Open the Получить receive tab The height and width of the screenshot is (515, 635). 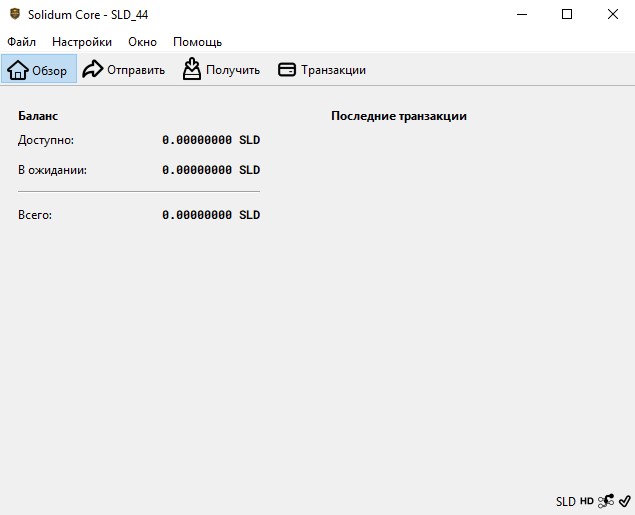coord(221,70)
